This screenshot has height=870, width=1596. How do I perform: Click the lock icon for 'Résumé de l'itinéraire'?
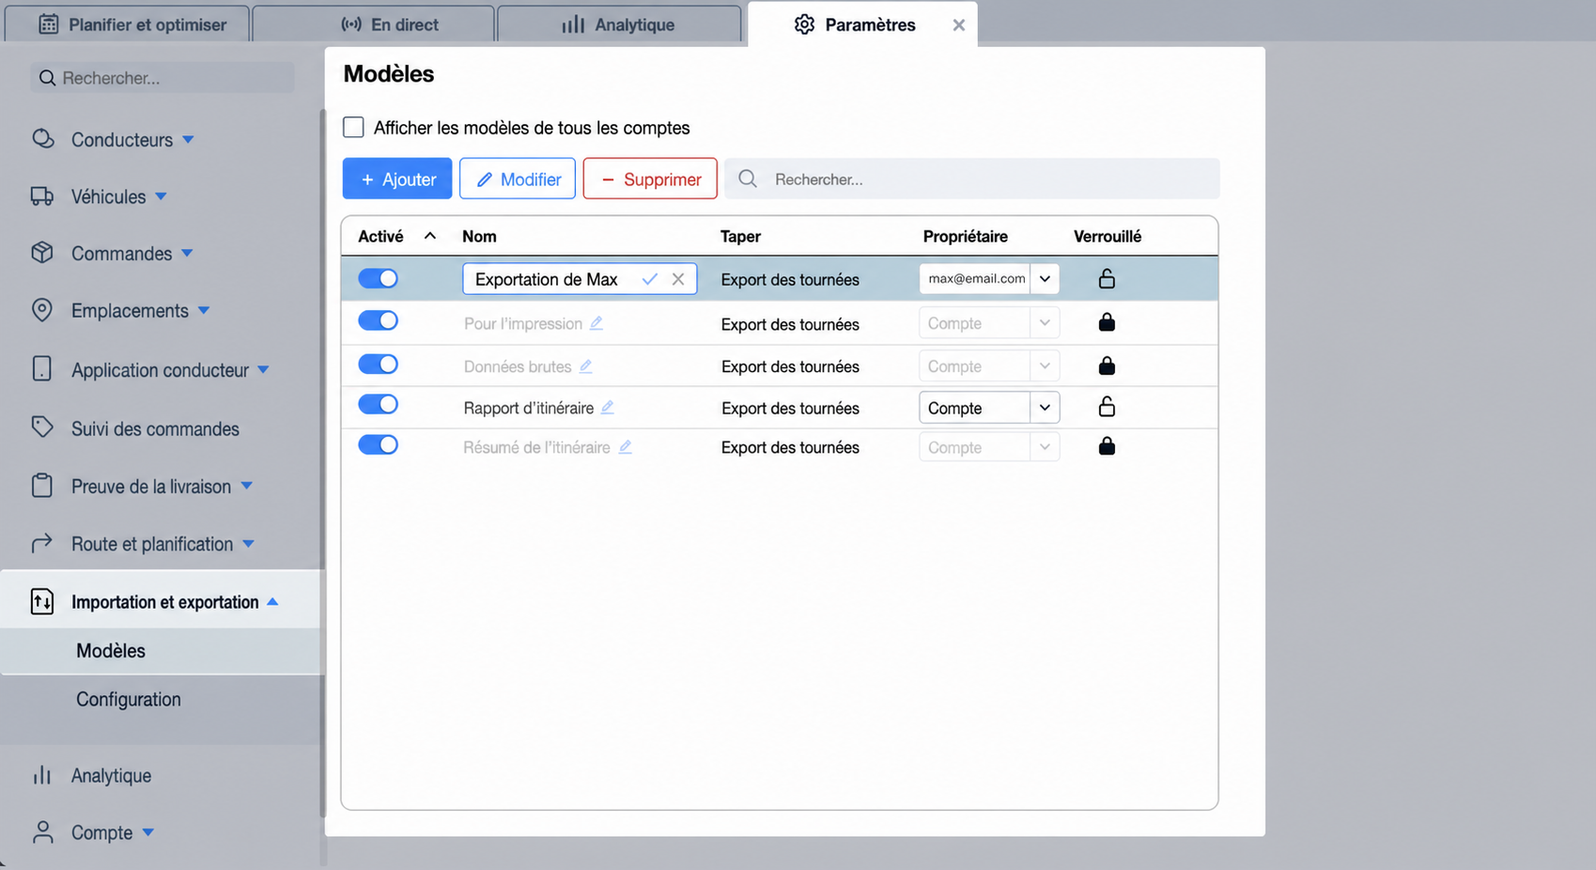coord(1107,446)
